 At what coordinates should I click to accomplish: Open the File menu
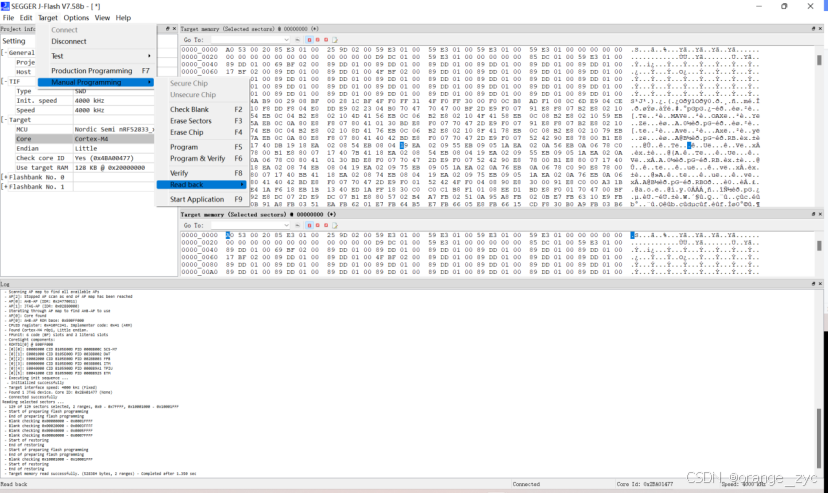(8, 17)
